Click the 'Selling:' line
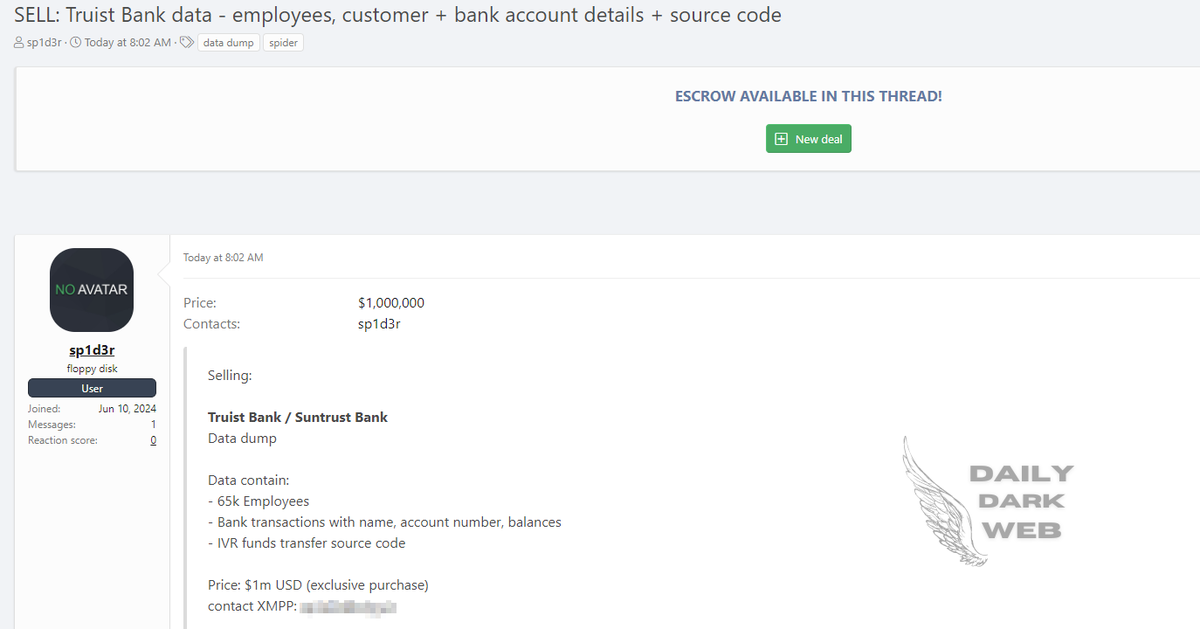1200x629 pixels. tap(230, 376)
